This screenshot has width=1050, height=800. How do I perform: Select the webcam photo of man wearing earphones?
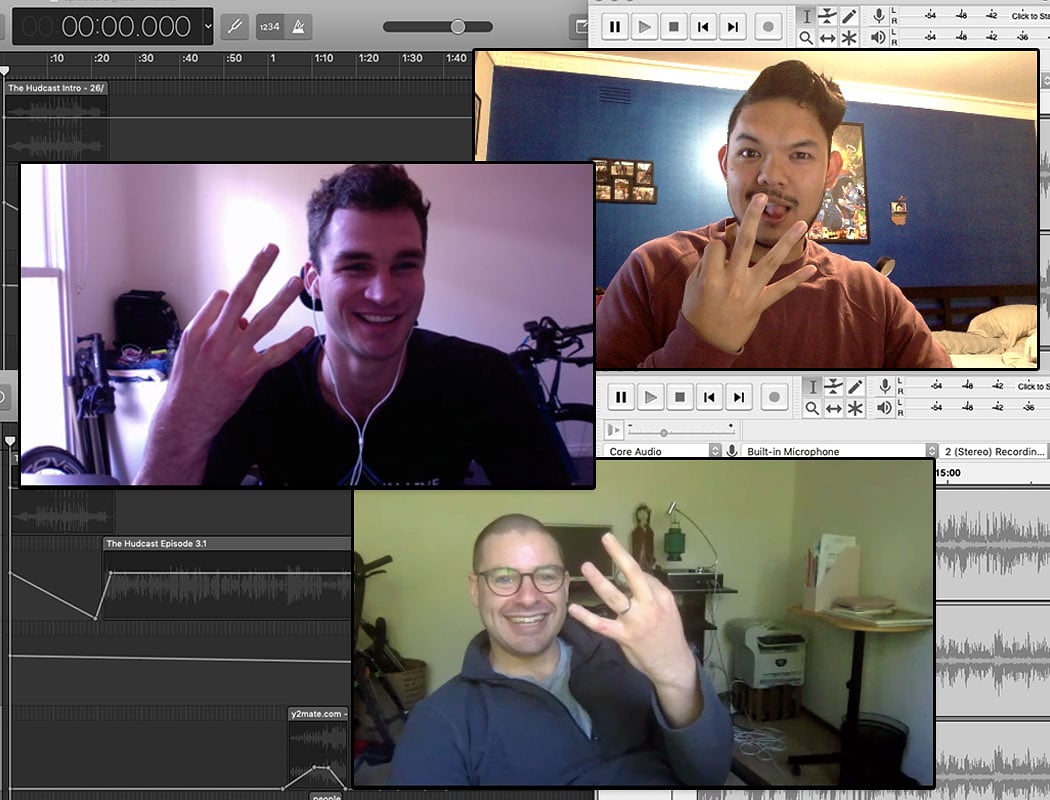(x=307, y=325)
